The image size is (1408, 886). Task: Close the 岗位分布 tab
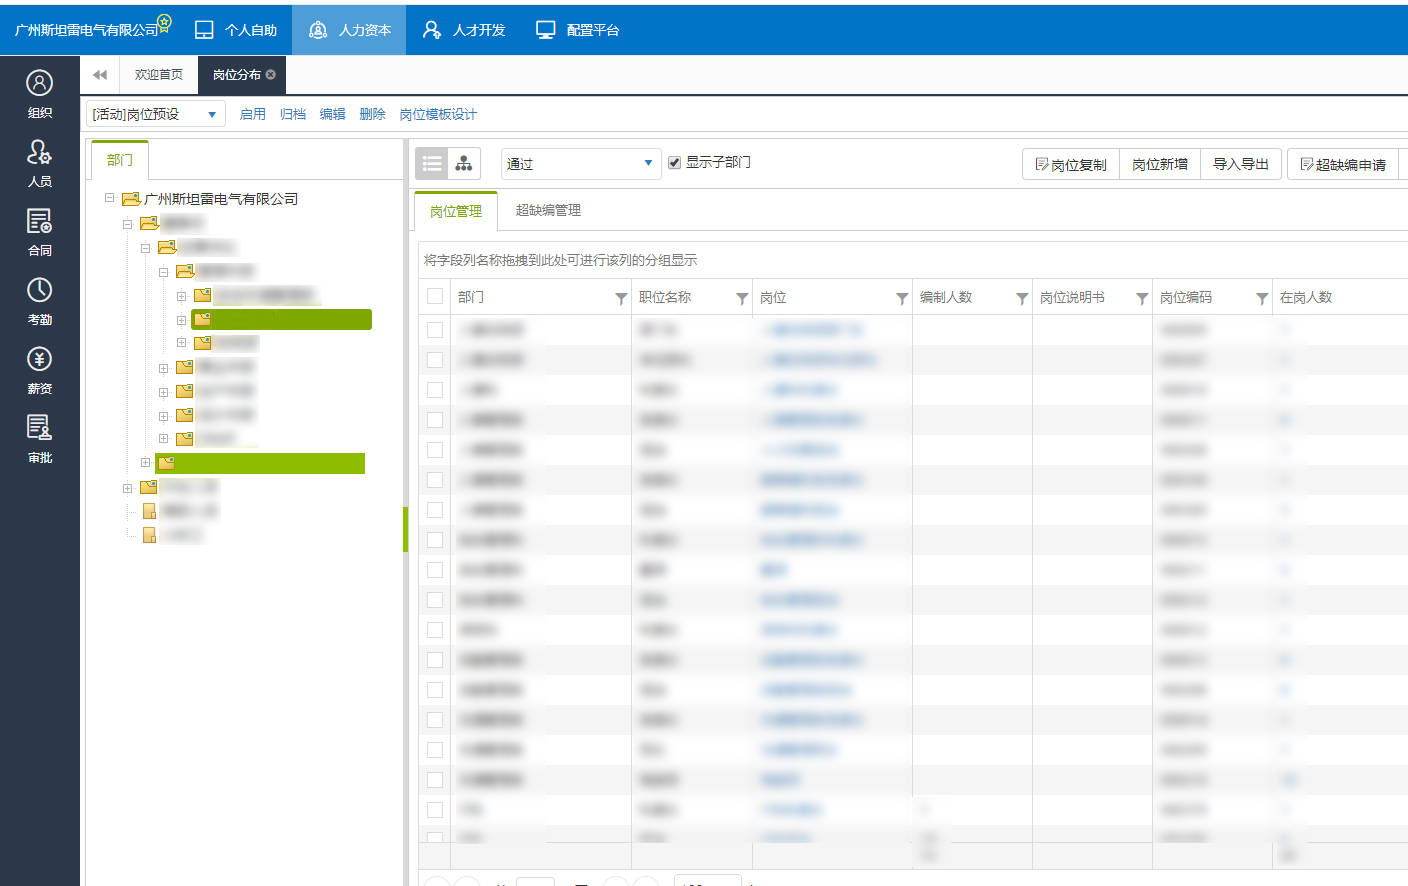click(271, 75)
